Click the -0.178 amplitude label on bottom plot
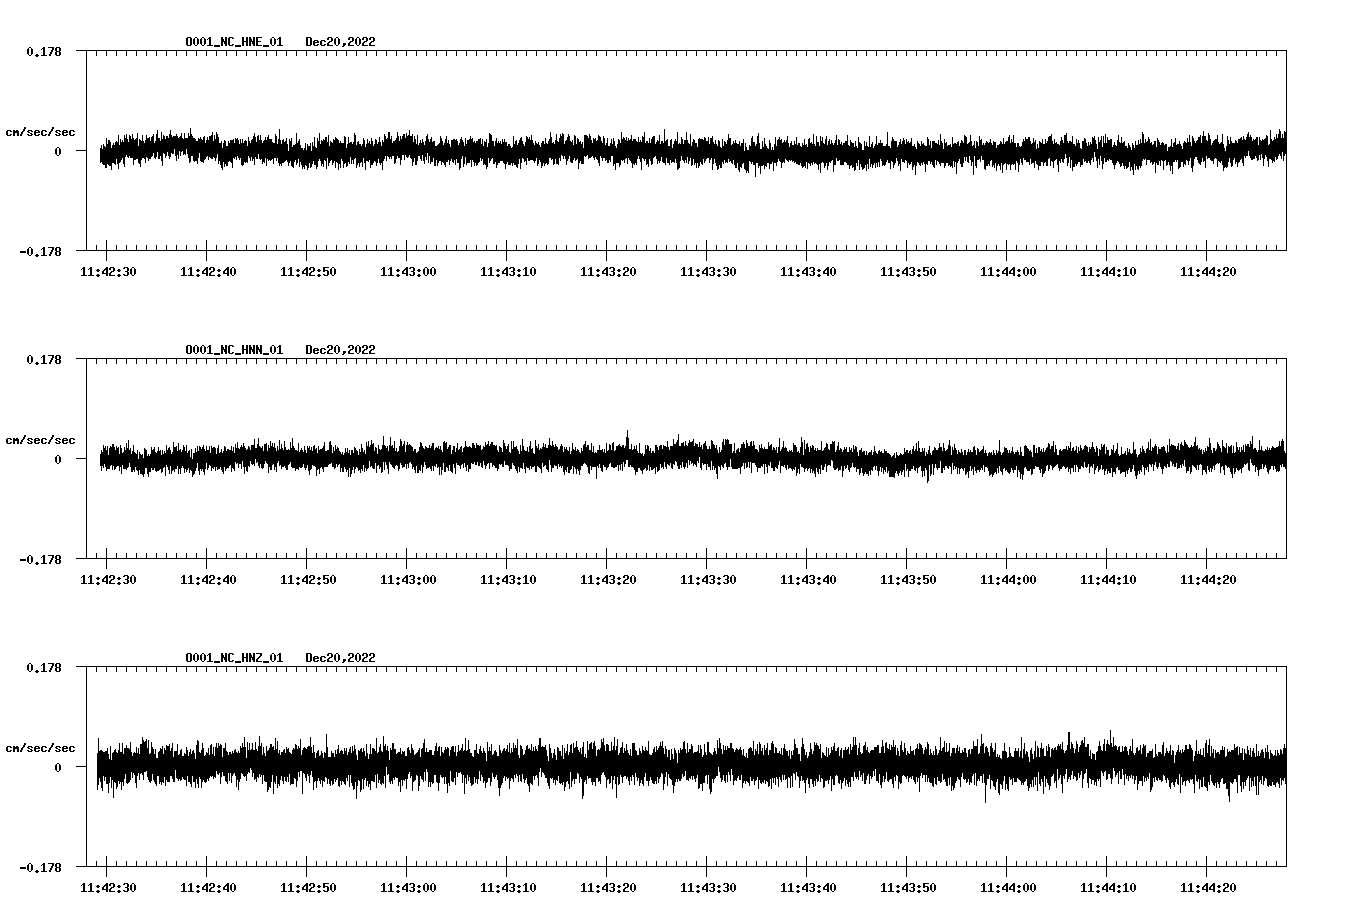 click(x=41, y=869)
